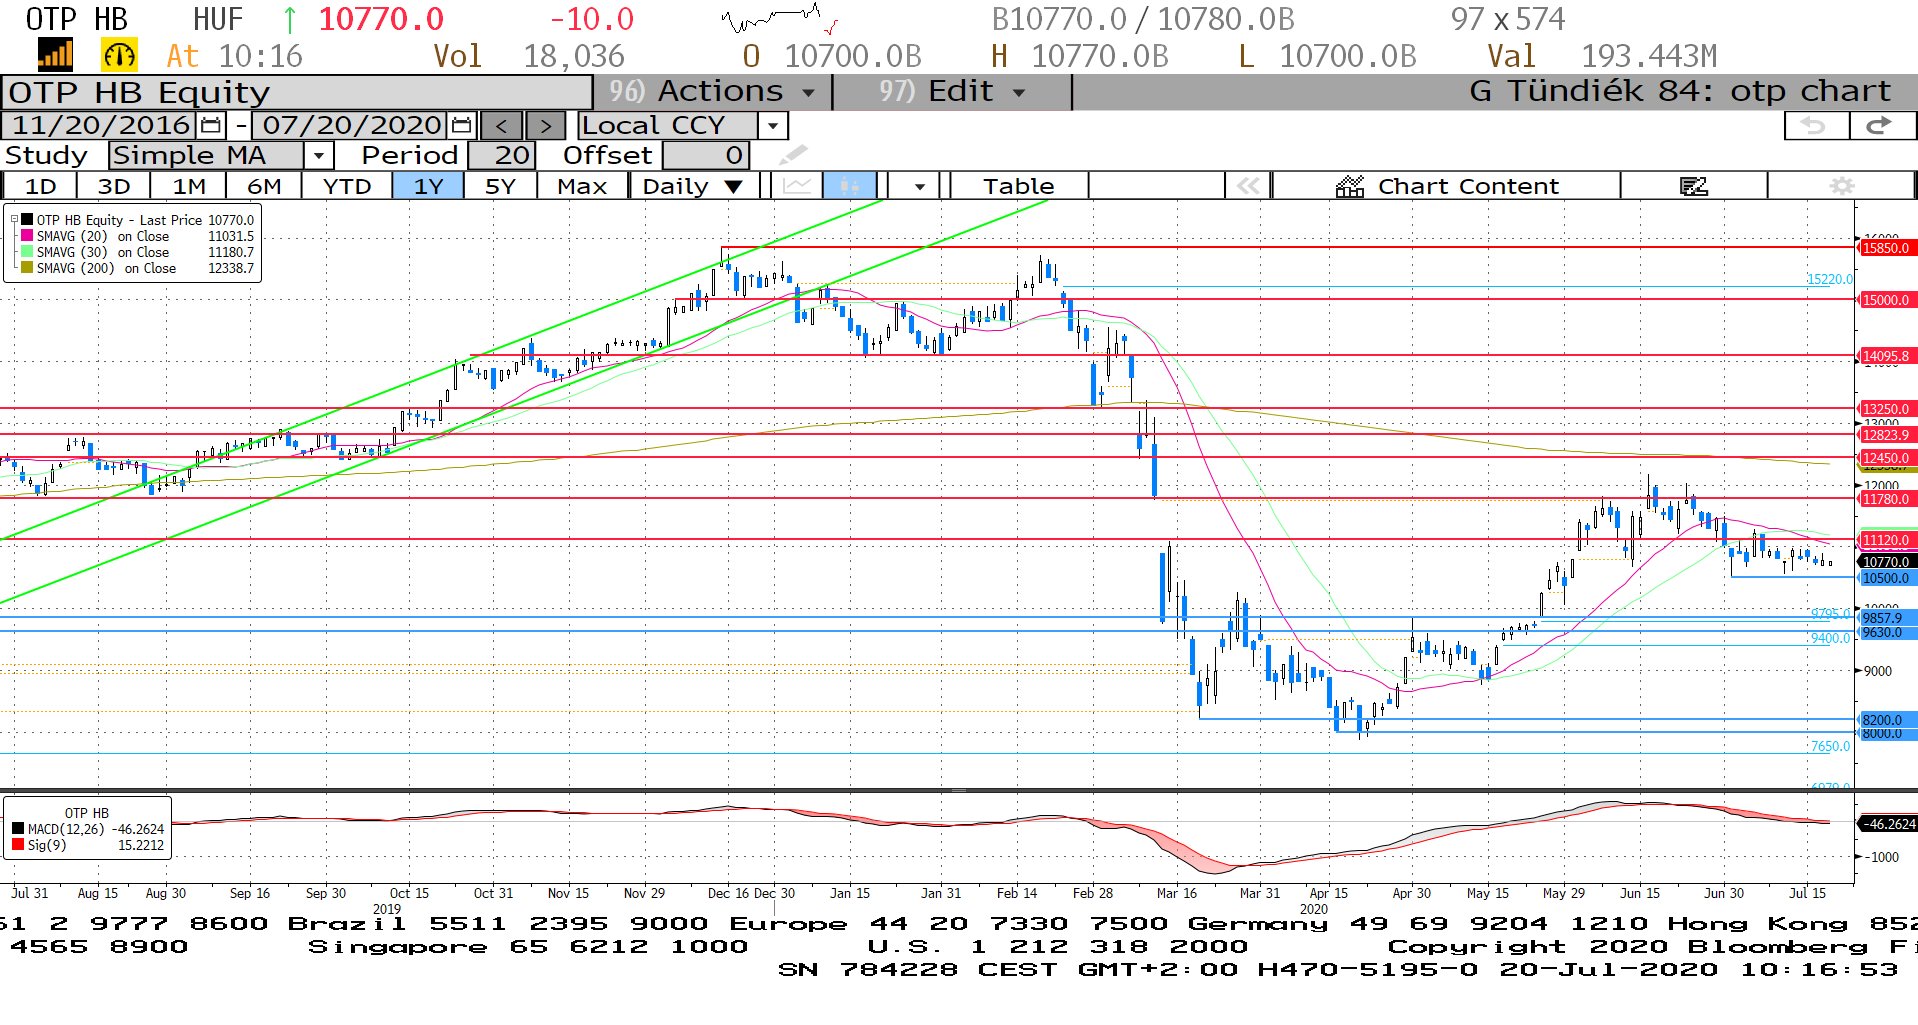Select the 10500.0 blue support level label
Image resolution: width=1918 pixels, height=1025 pixels.
click(1886, 578)
